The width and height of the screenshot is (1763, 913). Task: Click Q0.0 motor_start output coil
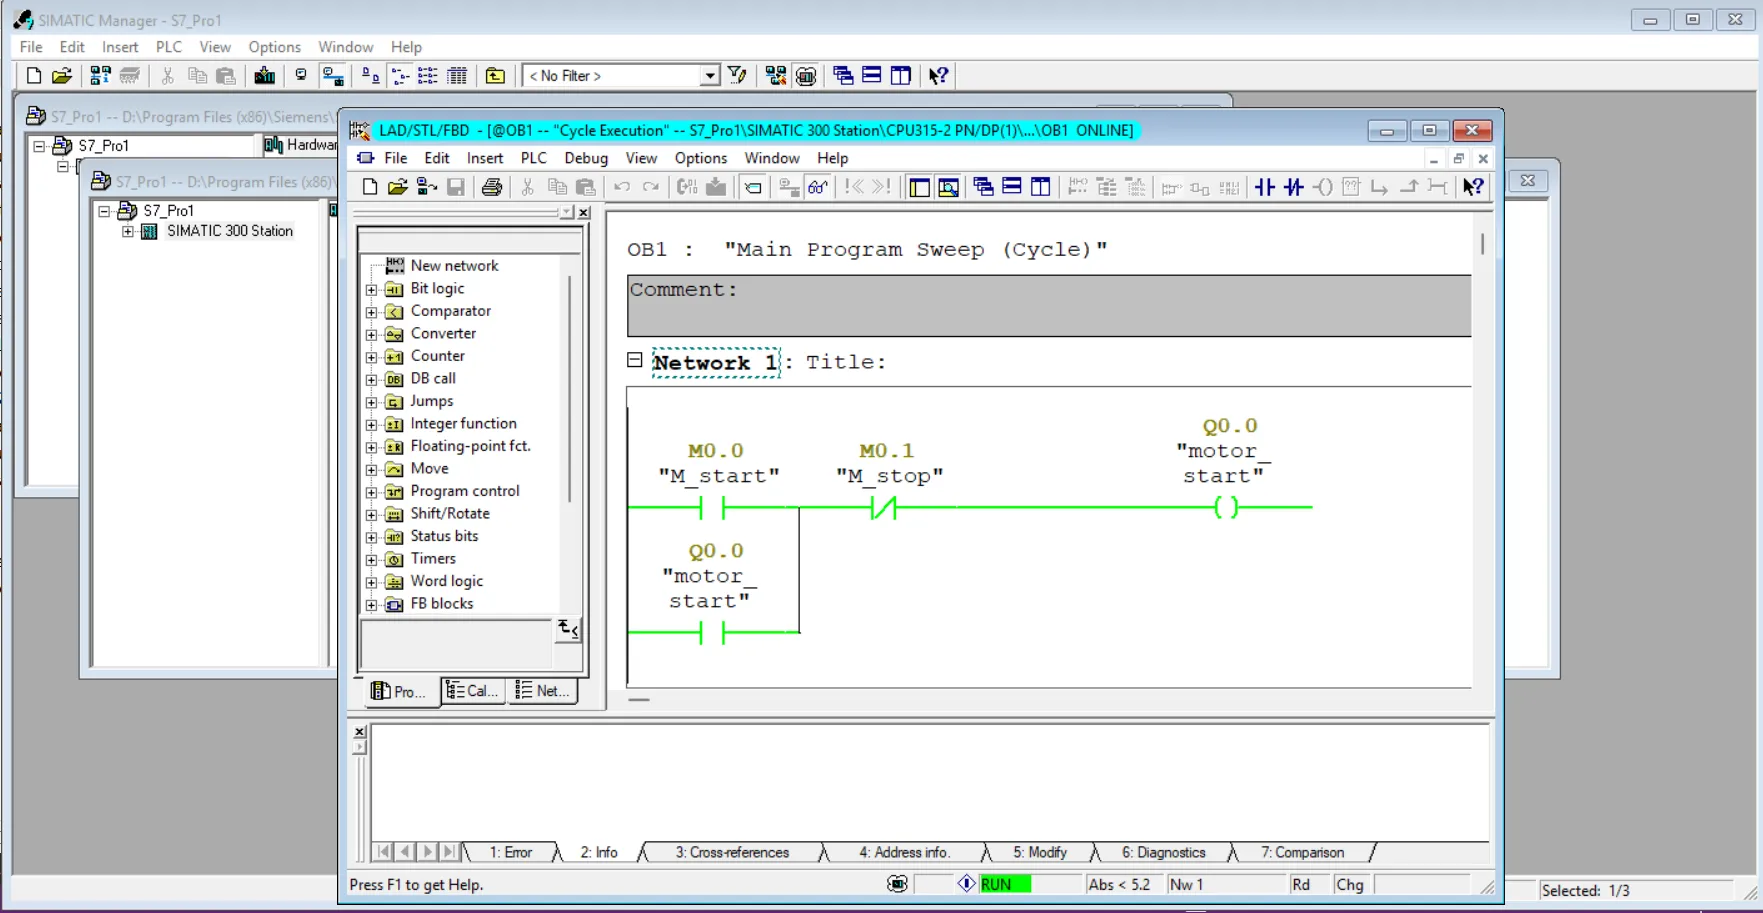1226,508
